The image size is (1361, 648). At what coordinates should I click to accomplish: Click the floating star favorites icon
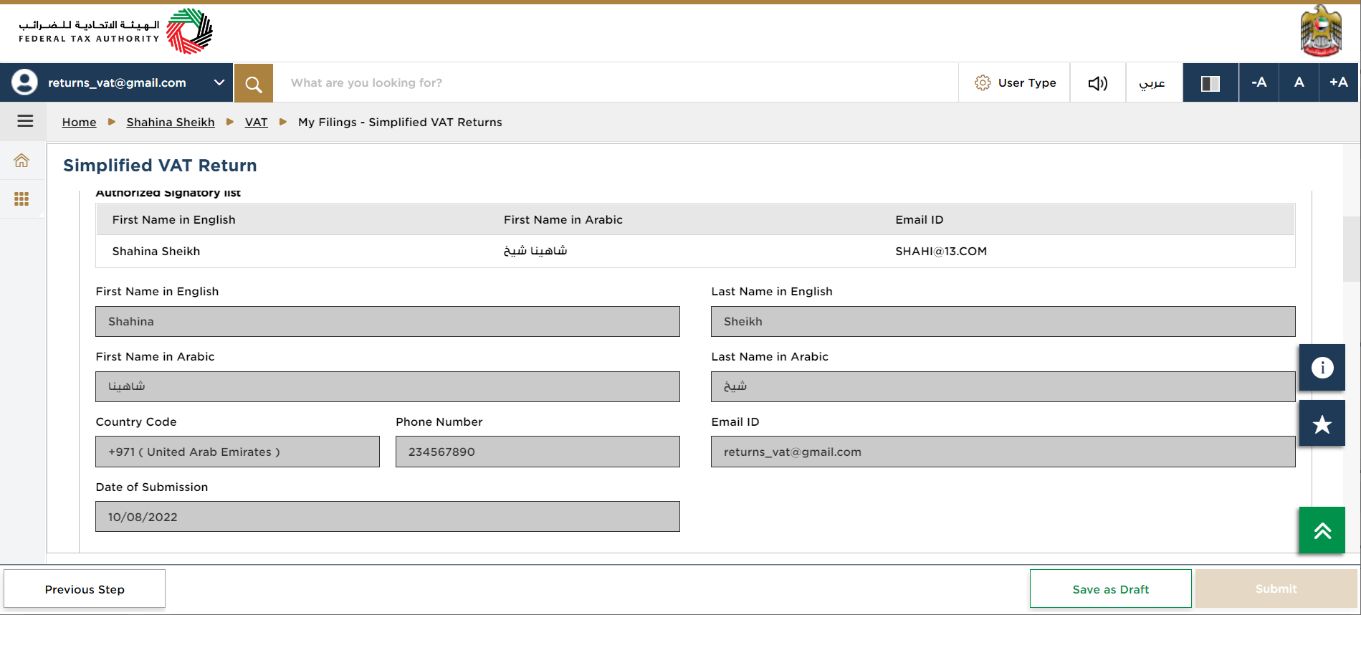(x=1322, y=424)
